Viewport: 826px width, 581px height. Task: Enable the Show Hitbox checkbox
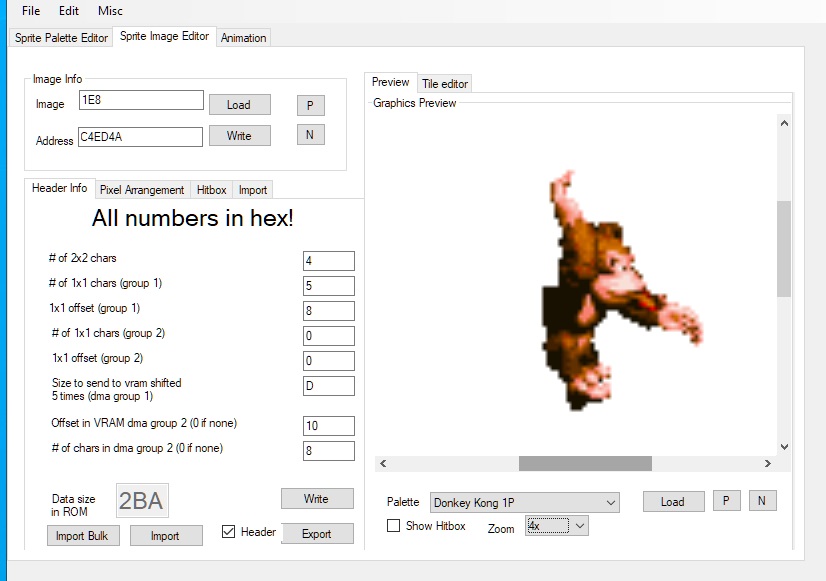tap(394, 526)
